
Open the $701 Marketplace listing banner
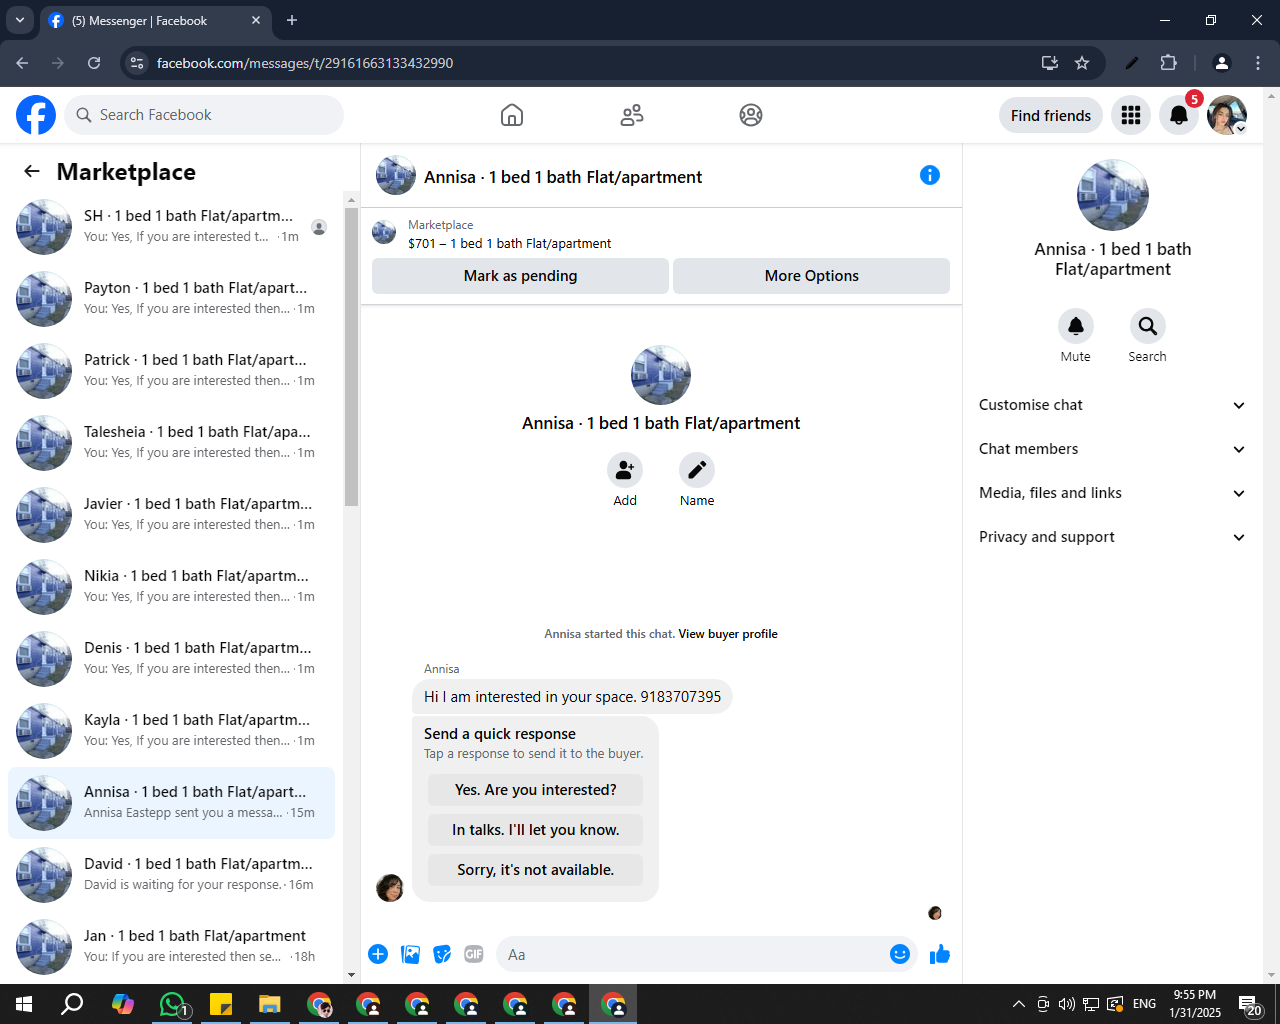tap(661, 234)
